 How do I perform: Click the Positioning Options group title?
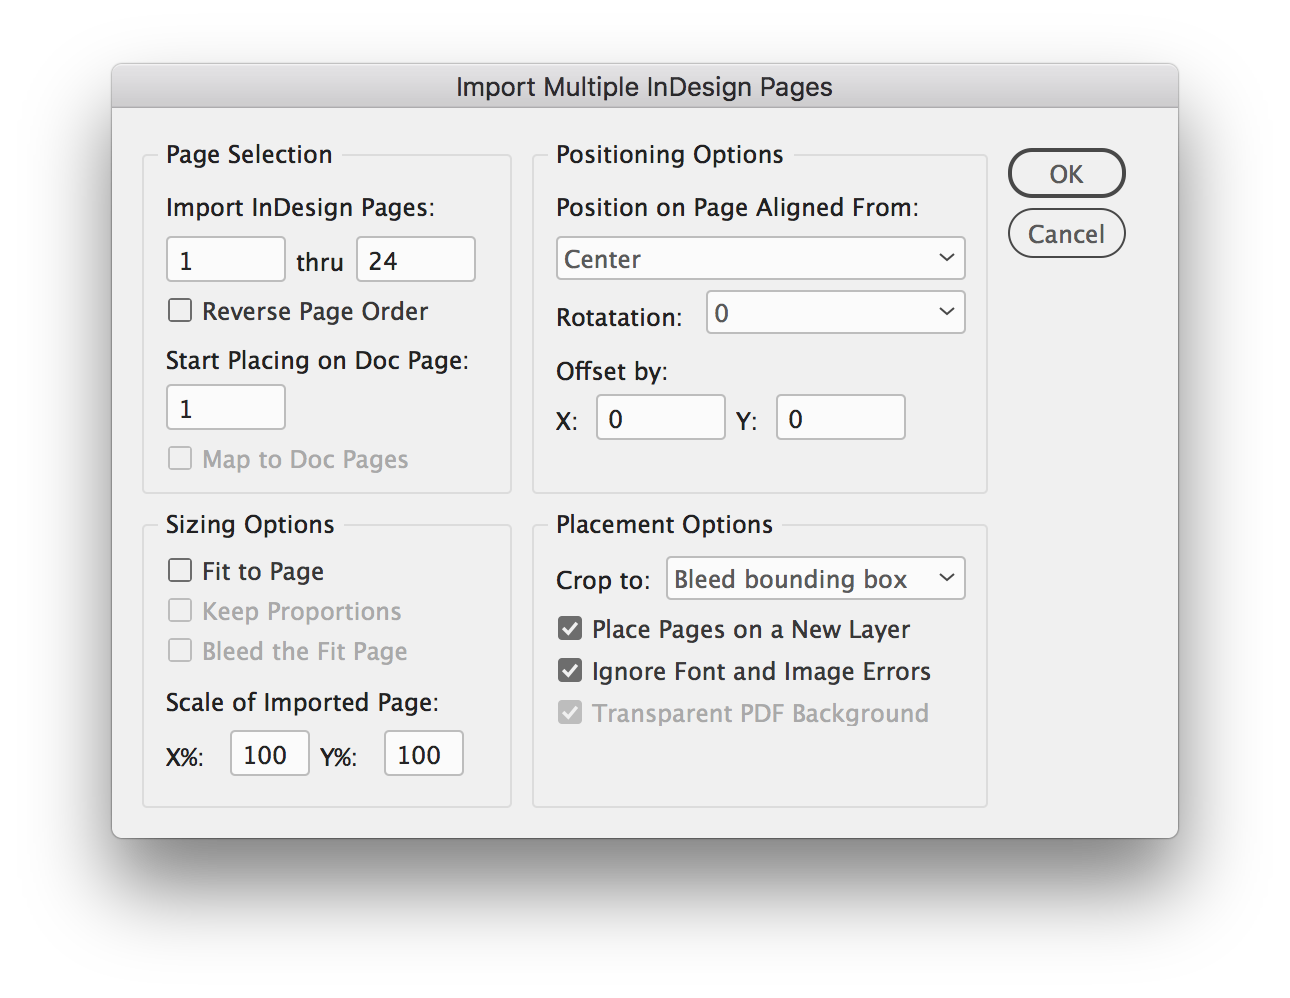point(670,154)
